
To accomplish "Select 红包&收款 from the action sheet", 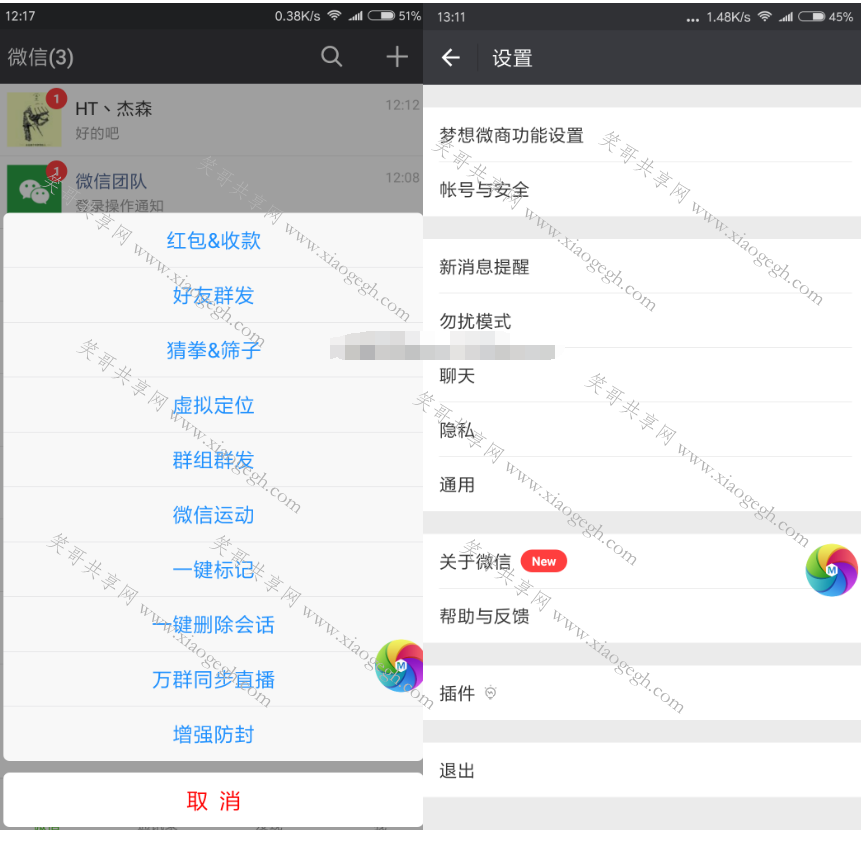I will coord(213,240).
